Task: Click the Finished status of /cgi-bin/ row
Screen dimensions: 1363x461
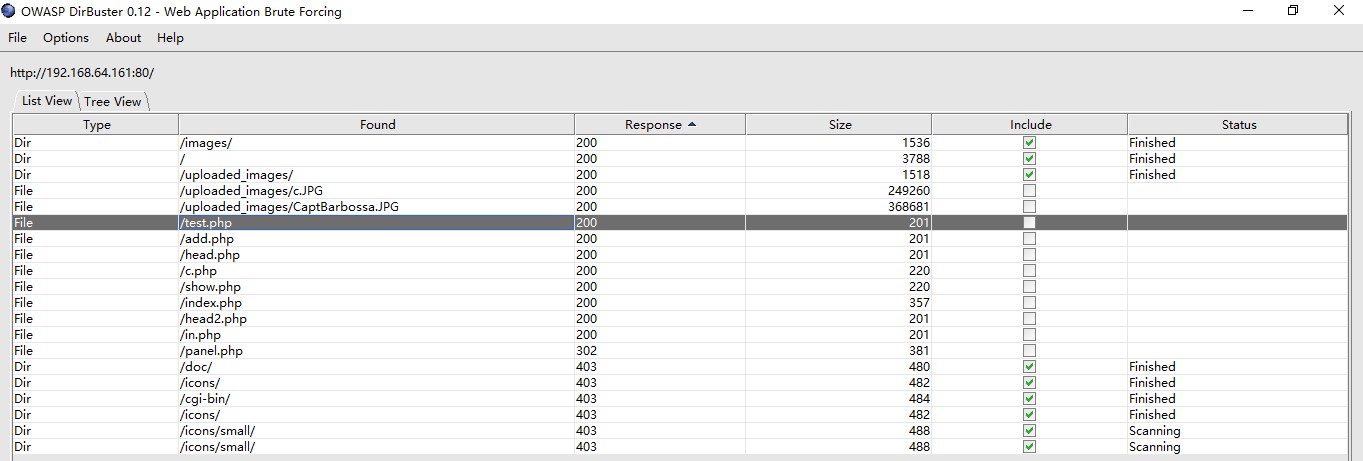Action: coord(1152,399)
